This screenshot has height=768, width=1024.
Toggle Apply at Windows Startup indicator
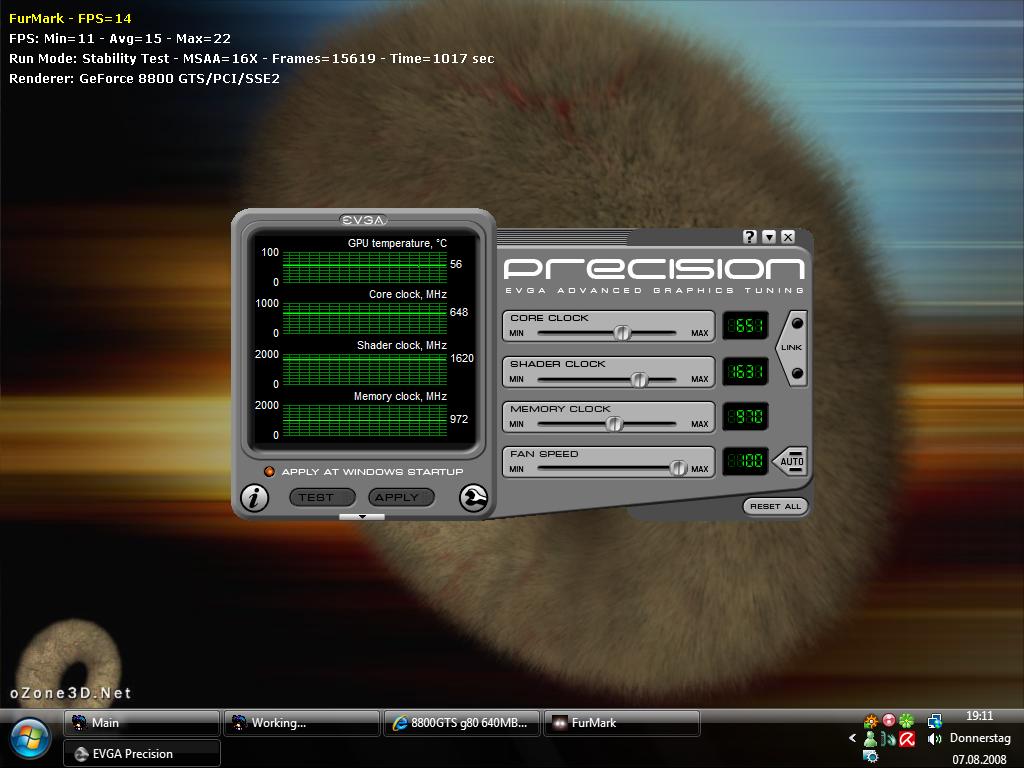point(269,472)
